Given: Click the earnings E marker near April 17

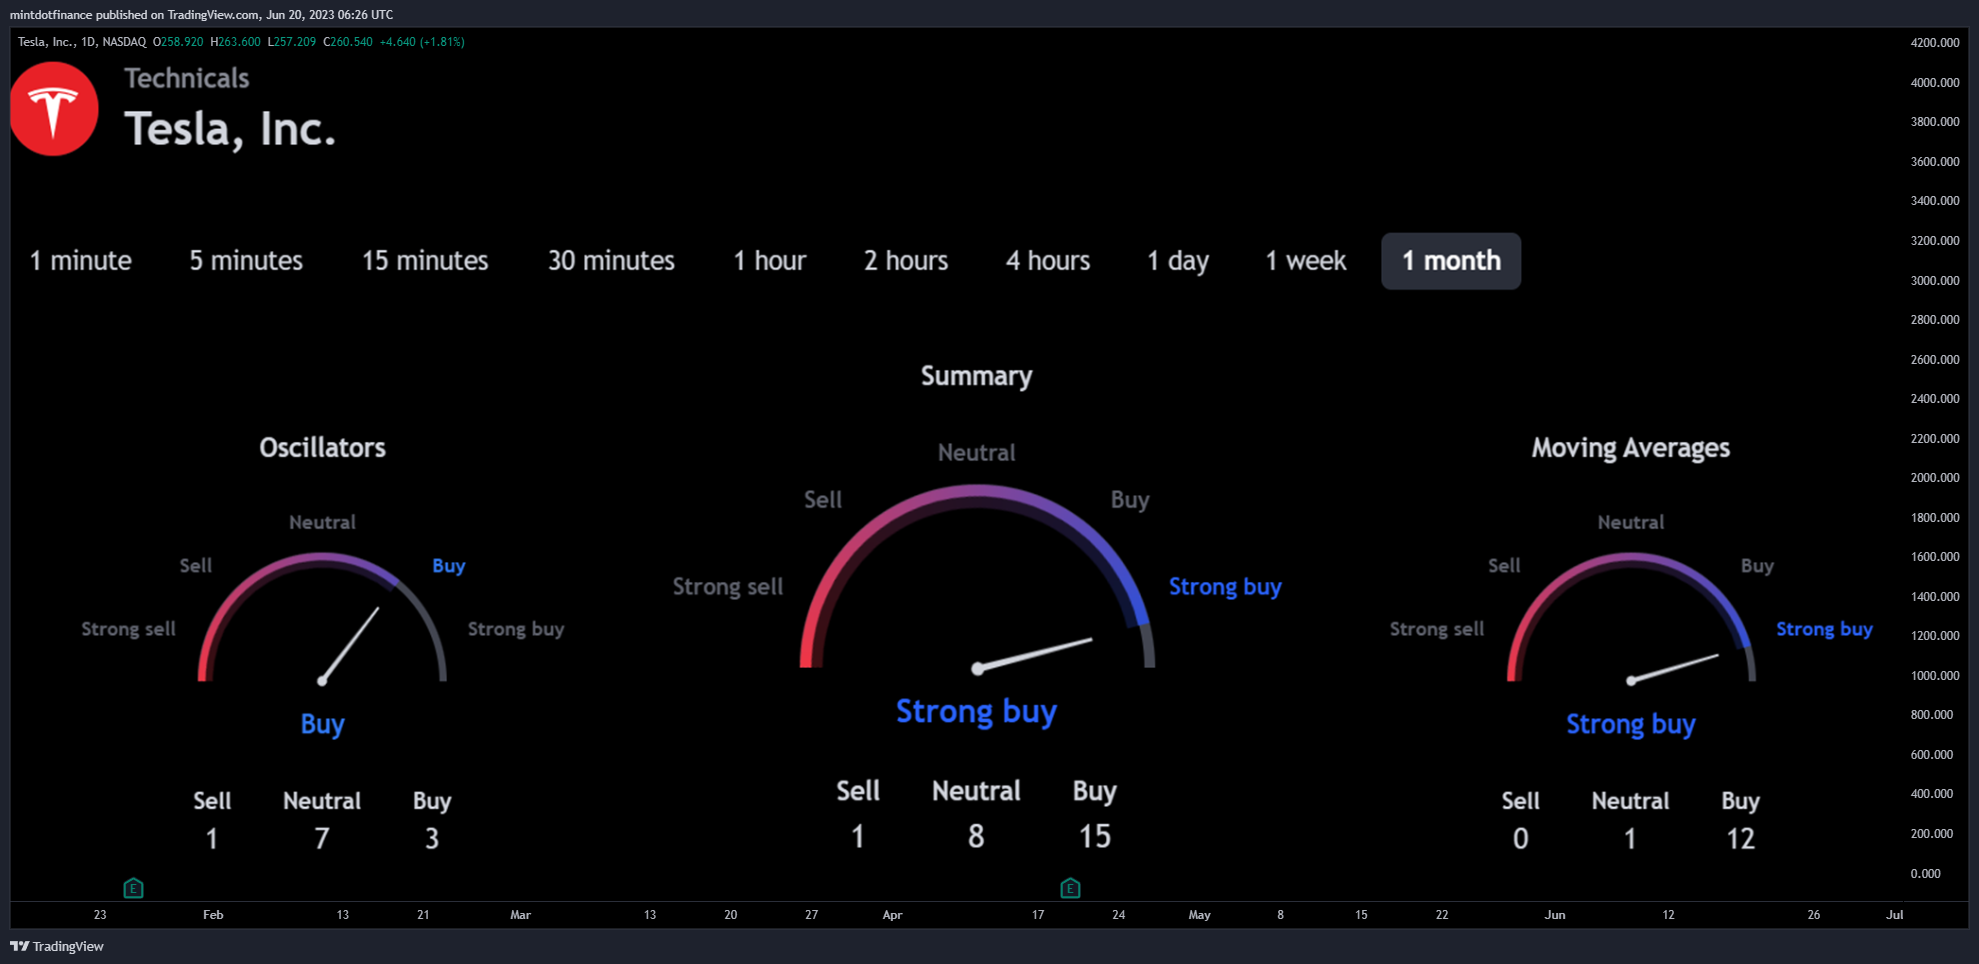Looking at the screenshot, I should point(1070,888).
